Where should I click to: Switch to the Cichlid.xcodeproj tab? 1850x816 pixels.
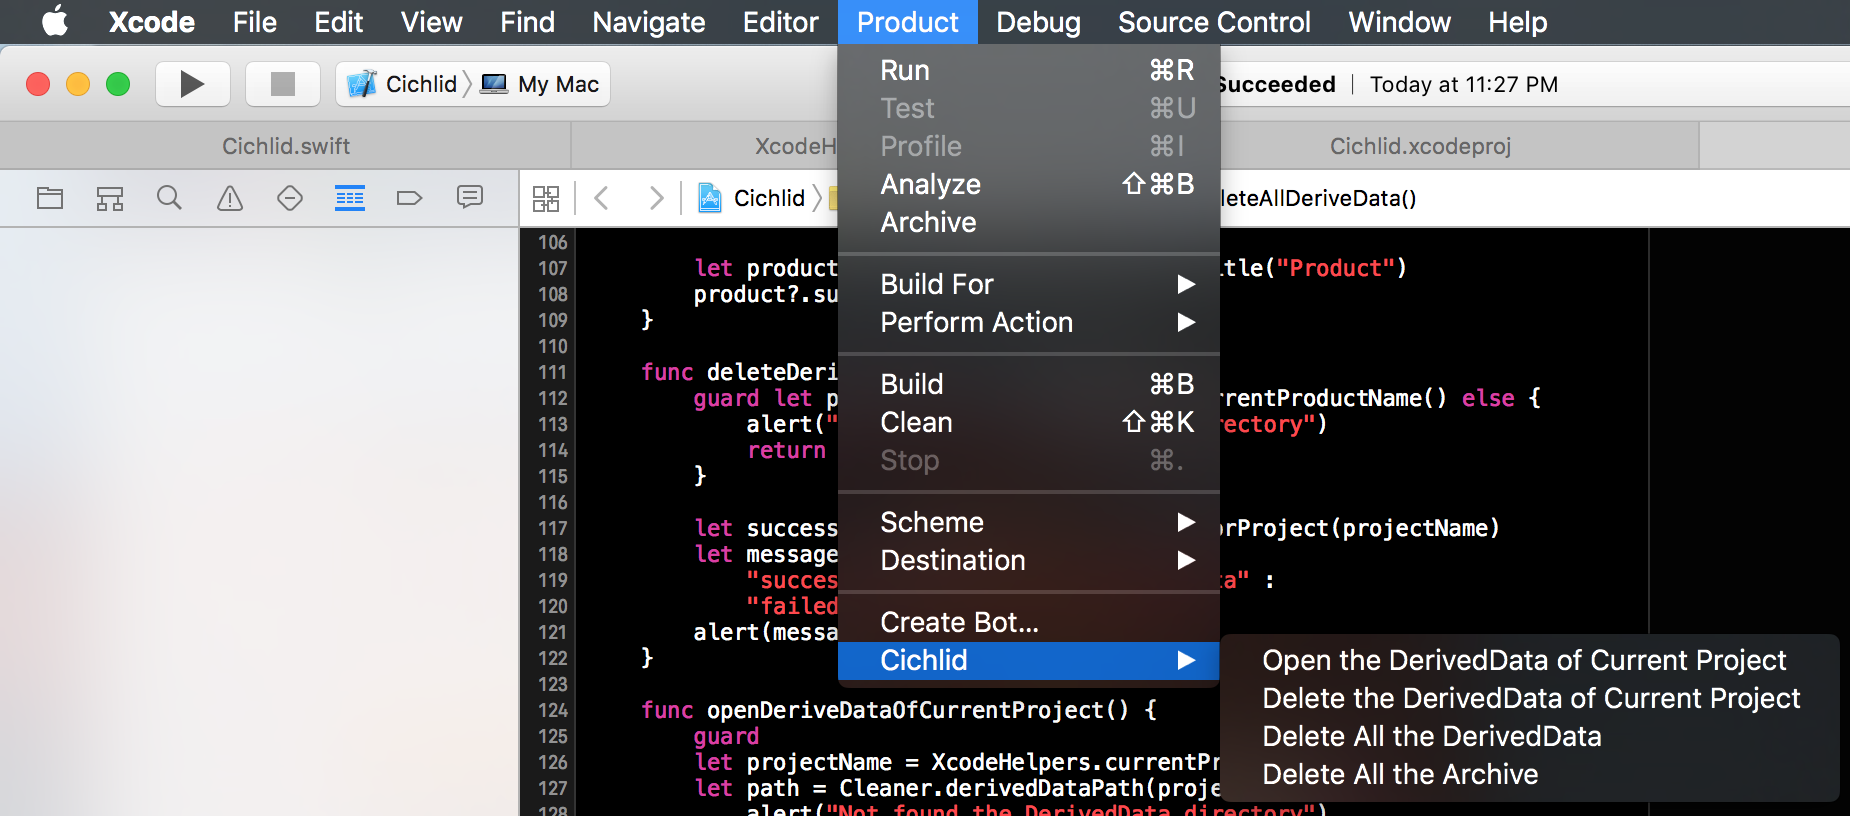click(x=1420, y=146)
